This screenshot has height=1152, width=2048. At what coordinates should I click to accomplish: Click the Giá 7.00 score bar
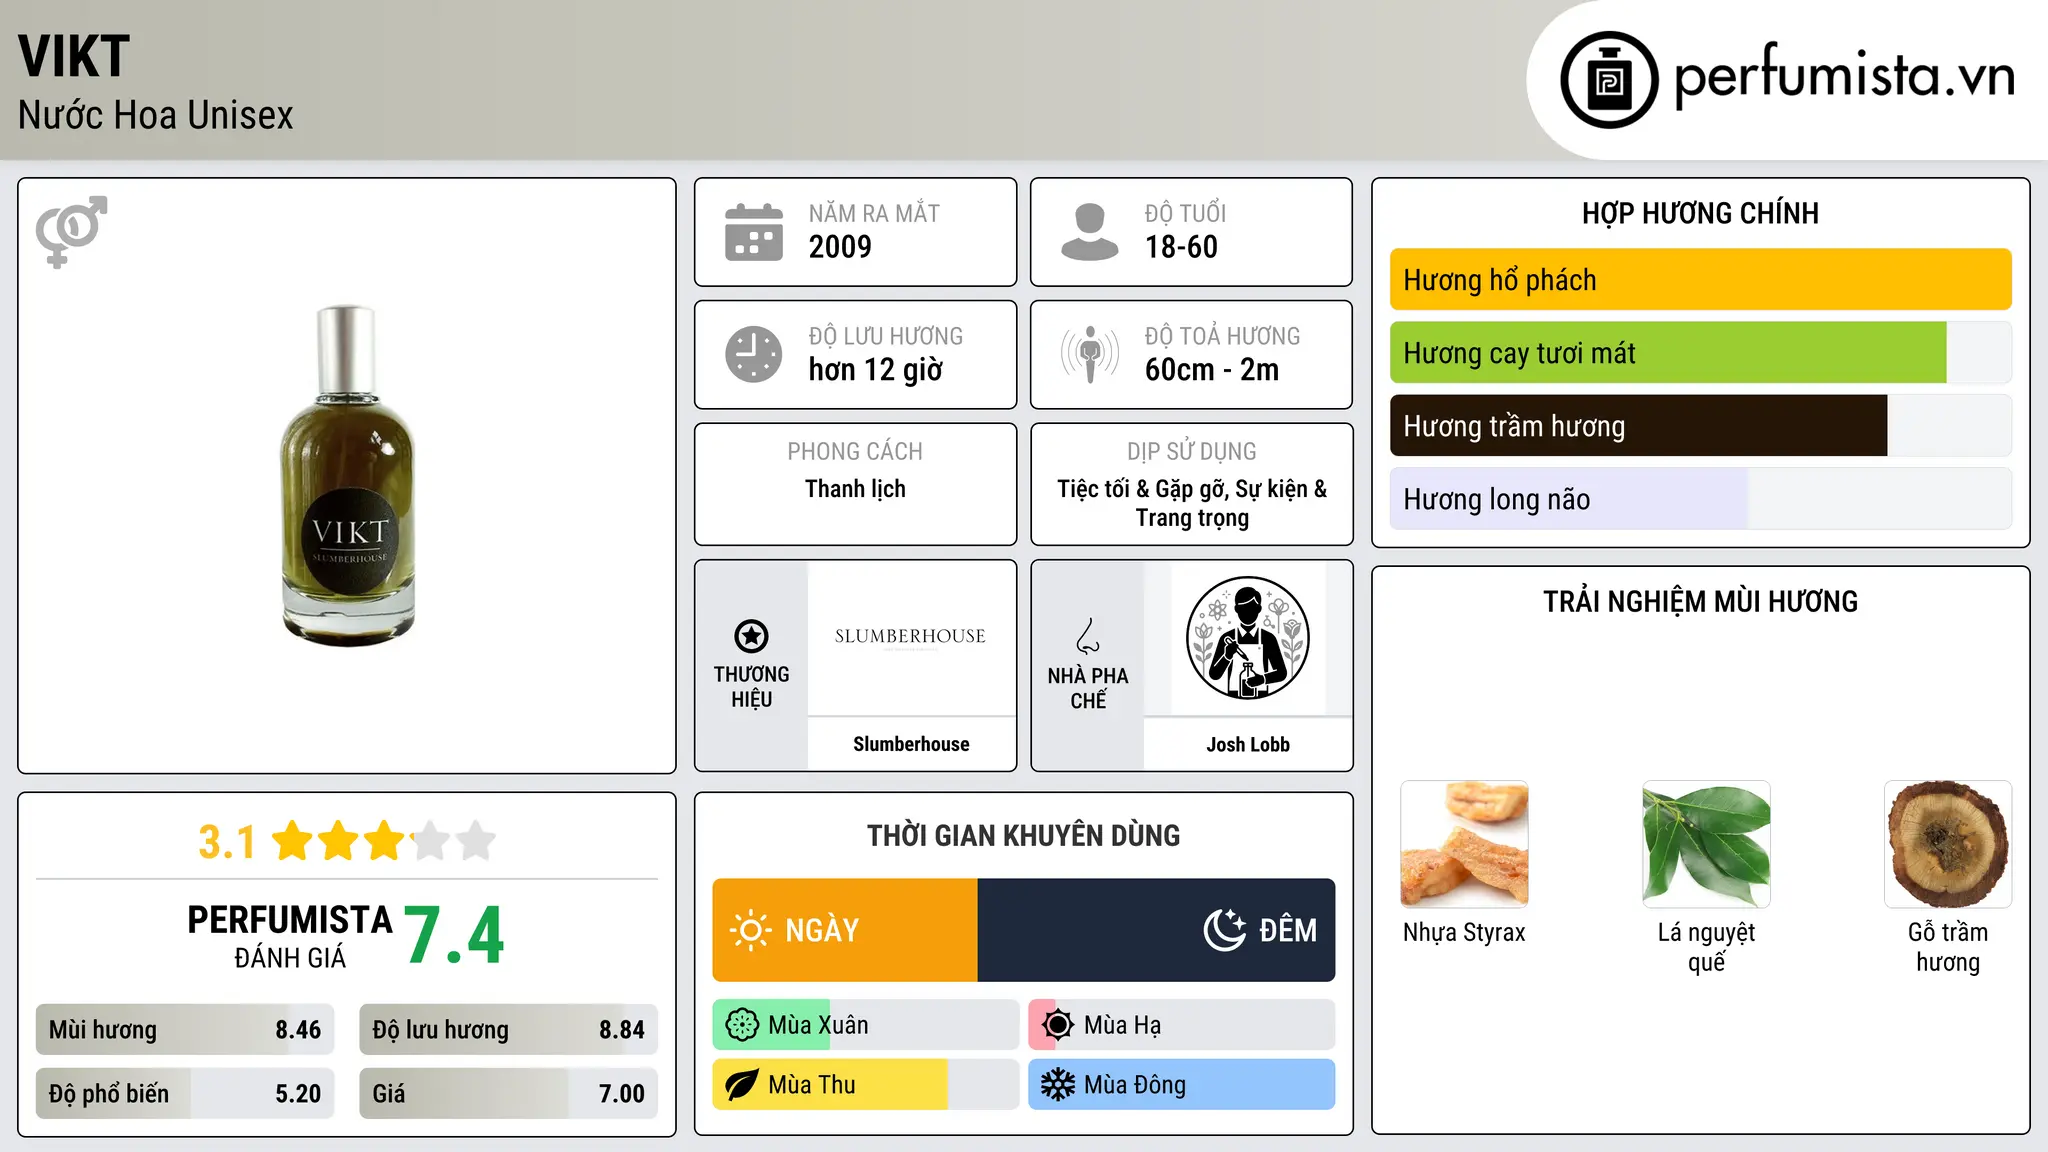coord(508,1094)
